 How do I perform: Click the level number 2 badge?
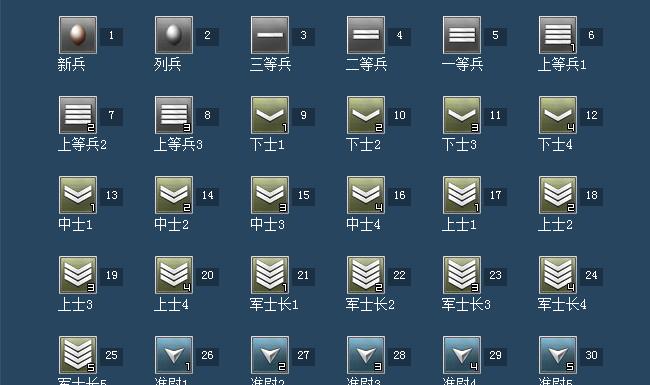pos(207,36)
